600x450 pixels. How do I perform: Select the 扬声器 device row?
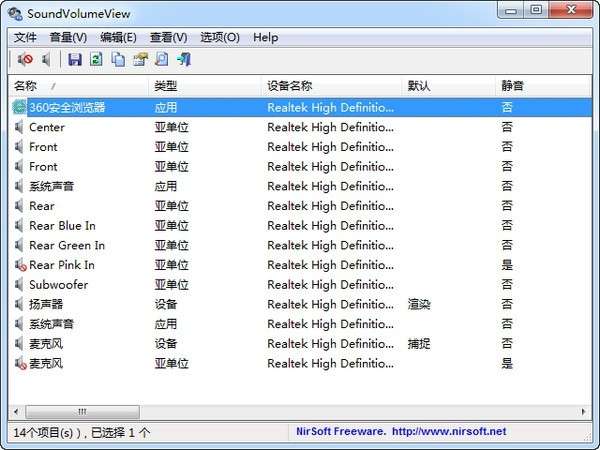point(300,304)
